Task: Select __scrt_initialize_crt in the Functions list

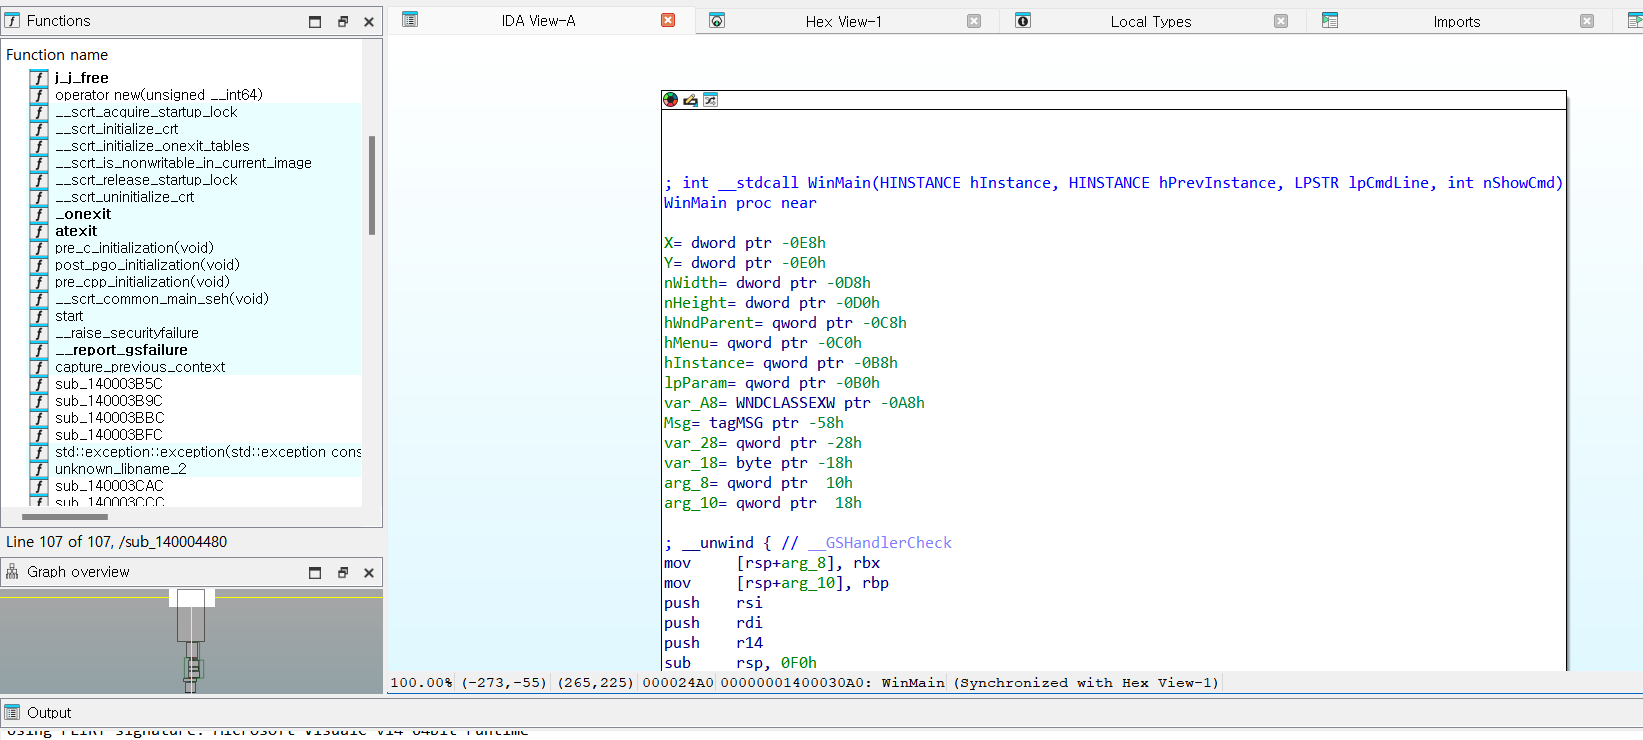Action: click(x=117, y=129)
